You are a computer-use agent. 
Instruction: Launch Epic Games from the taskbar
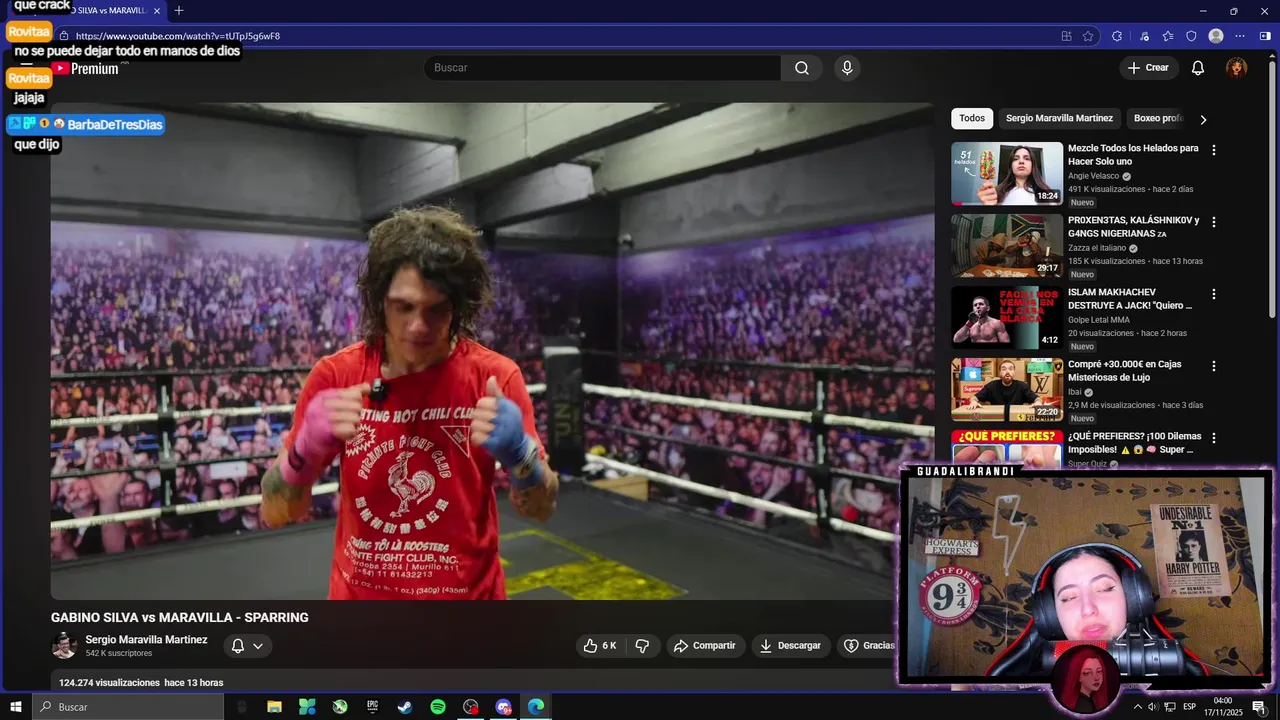coord(372,707)
